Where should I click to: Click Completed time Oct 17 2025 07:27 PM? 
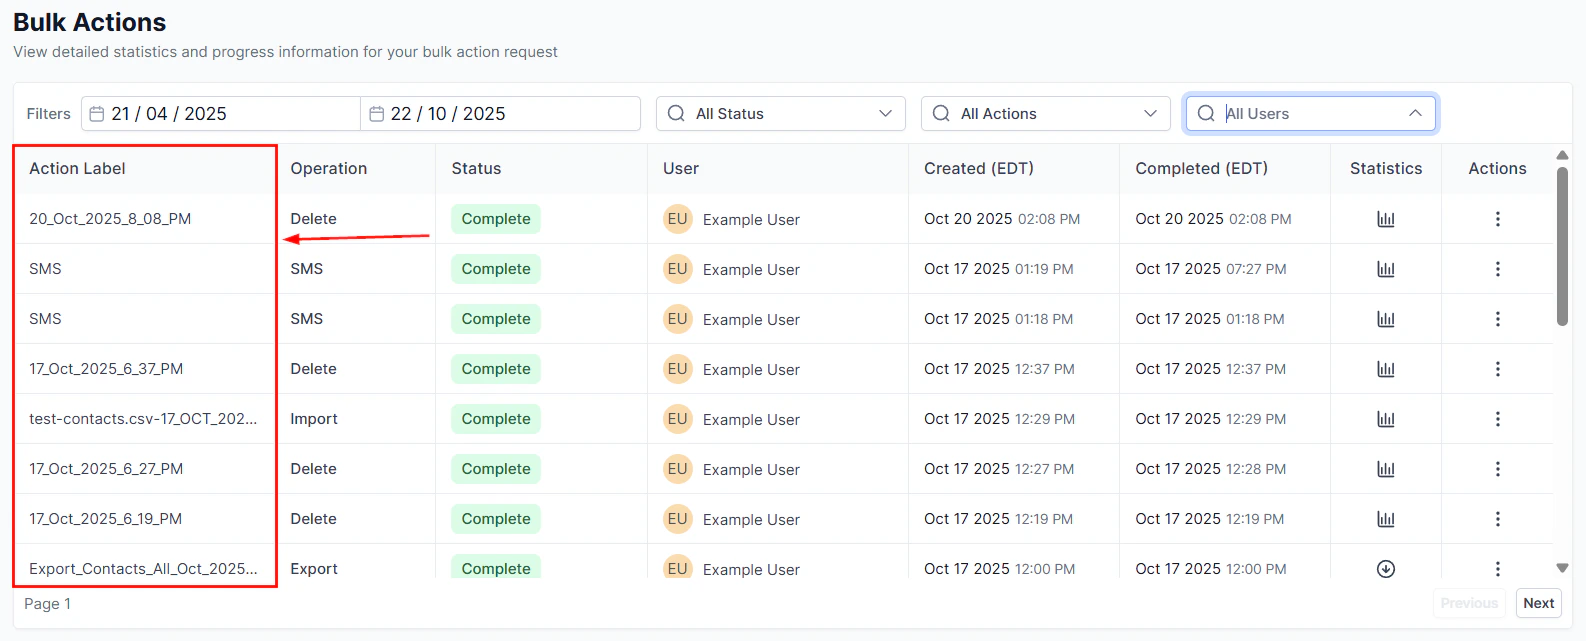click(x=1211, y=269)
